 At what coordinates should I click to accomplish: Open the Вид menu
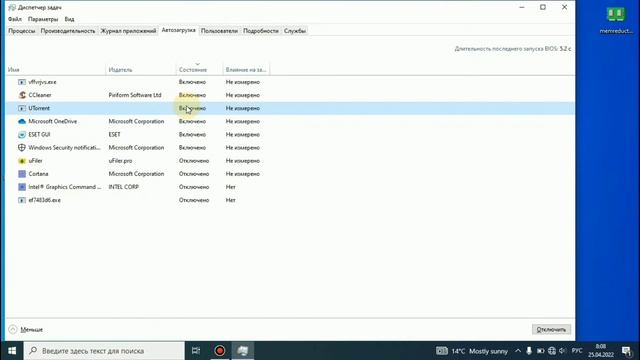click(x=69, y=19)
